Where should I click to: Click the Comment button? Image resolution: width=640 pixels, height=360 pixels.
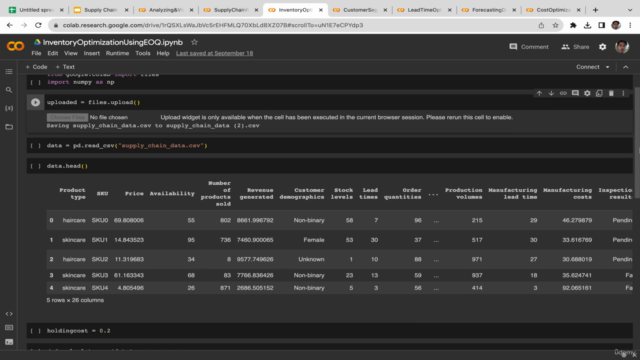coord(529,47)
